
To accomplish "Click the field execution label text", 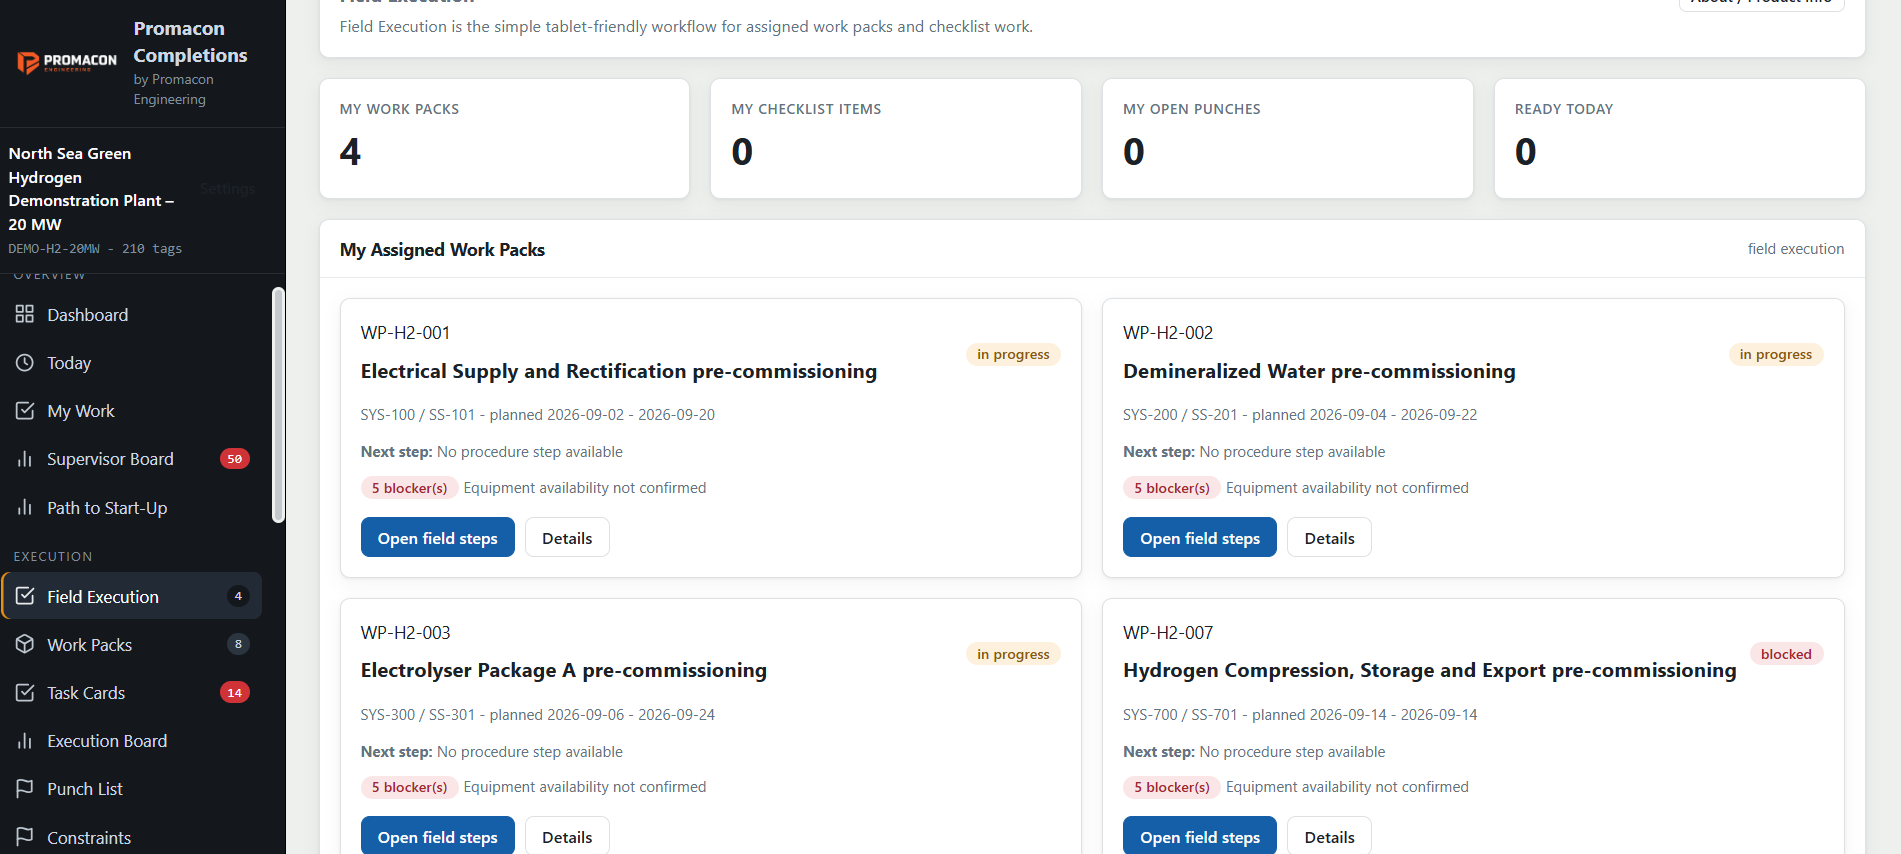I will point(1795,249).
